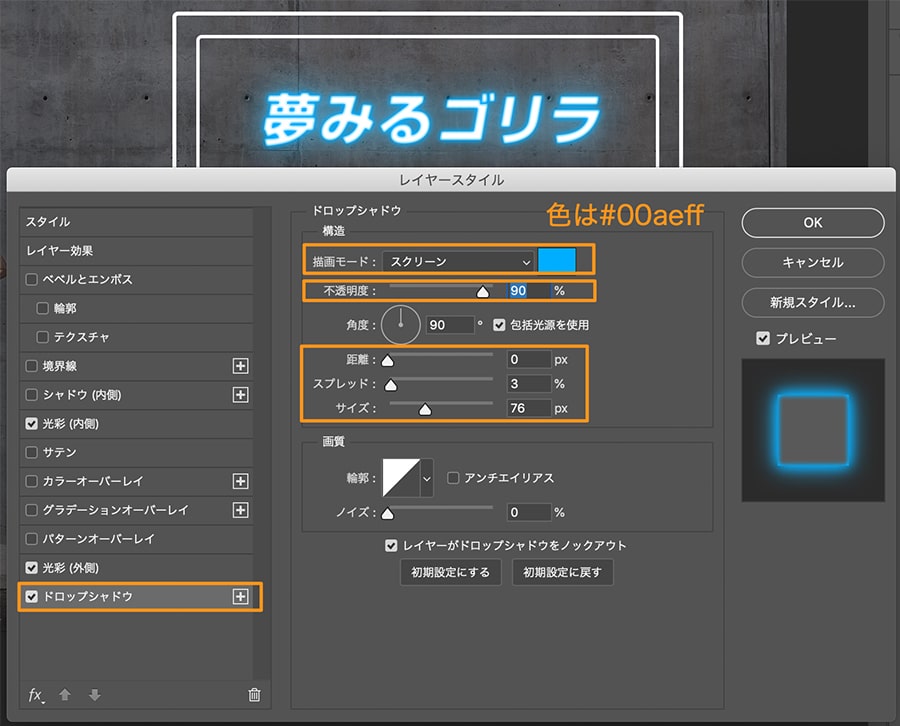The image size is (900, 726).
Task: Move effect up with up arrow icon
Action: pos(65,695)
